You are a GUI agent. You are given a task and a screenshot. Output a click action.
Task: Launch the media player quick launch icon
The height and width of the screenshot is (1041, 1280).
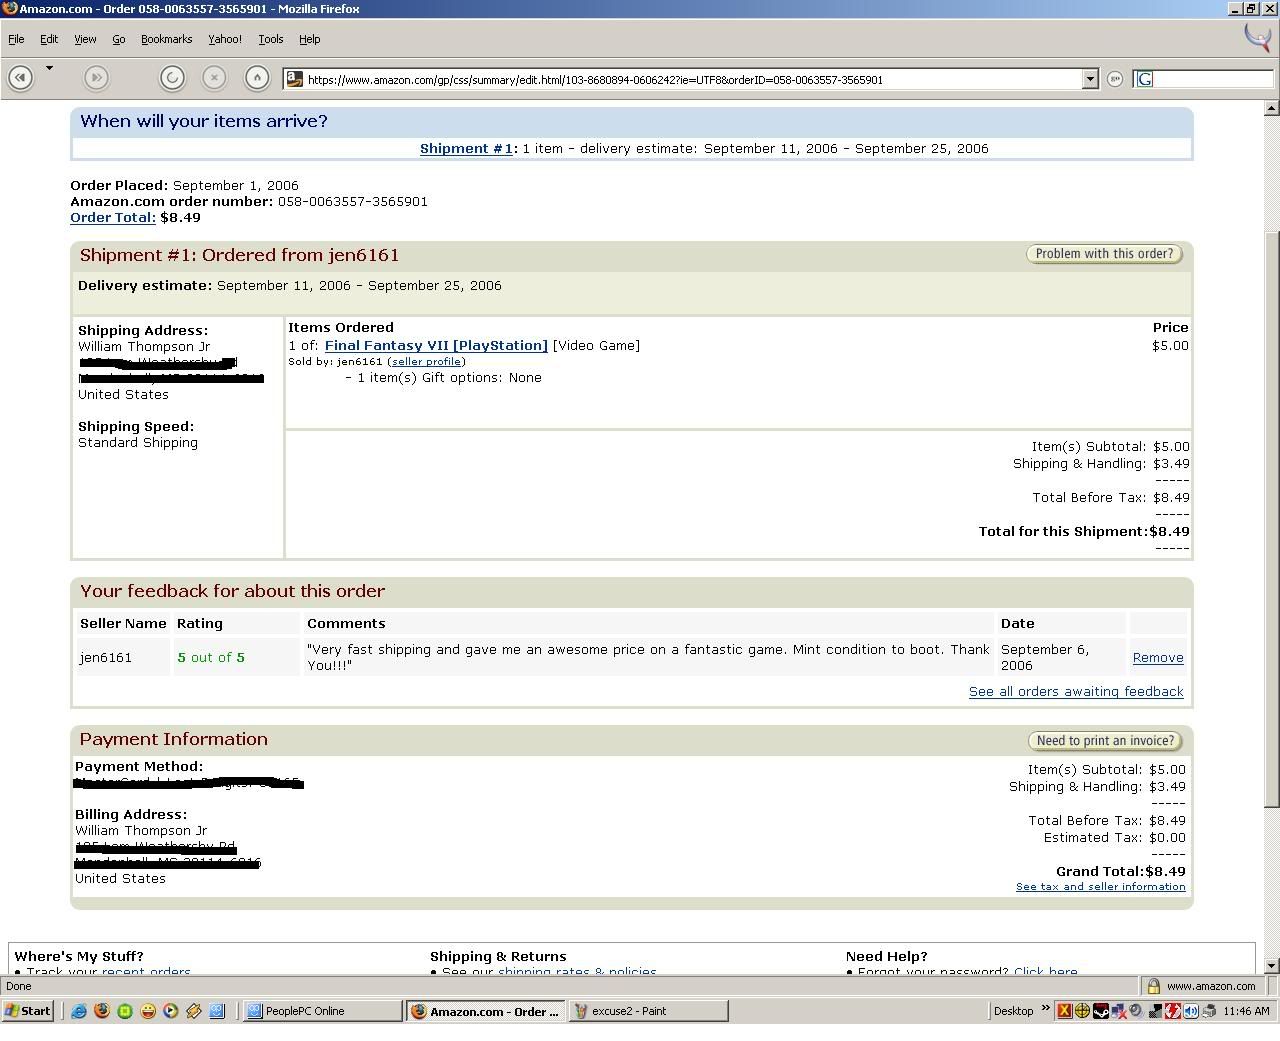(x=171, y=1011)
